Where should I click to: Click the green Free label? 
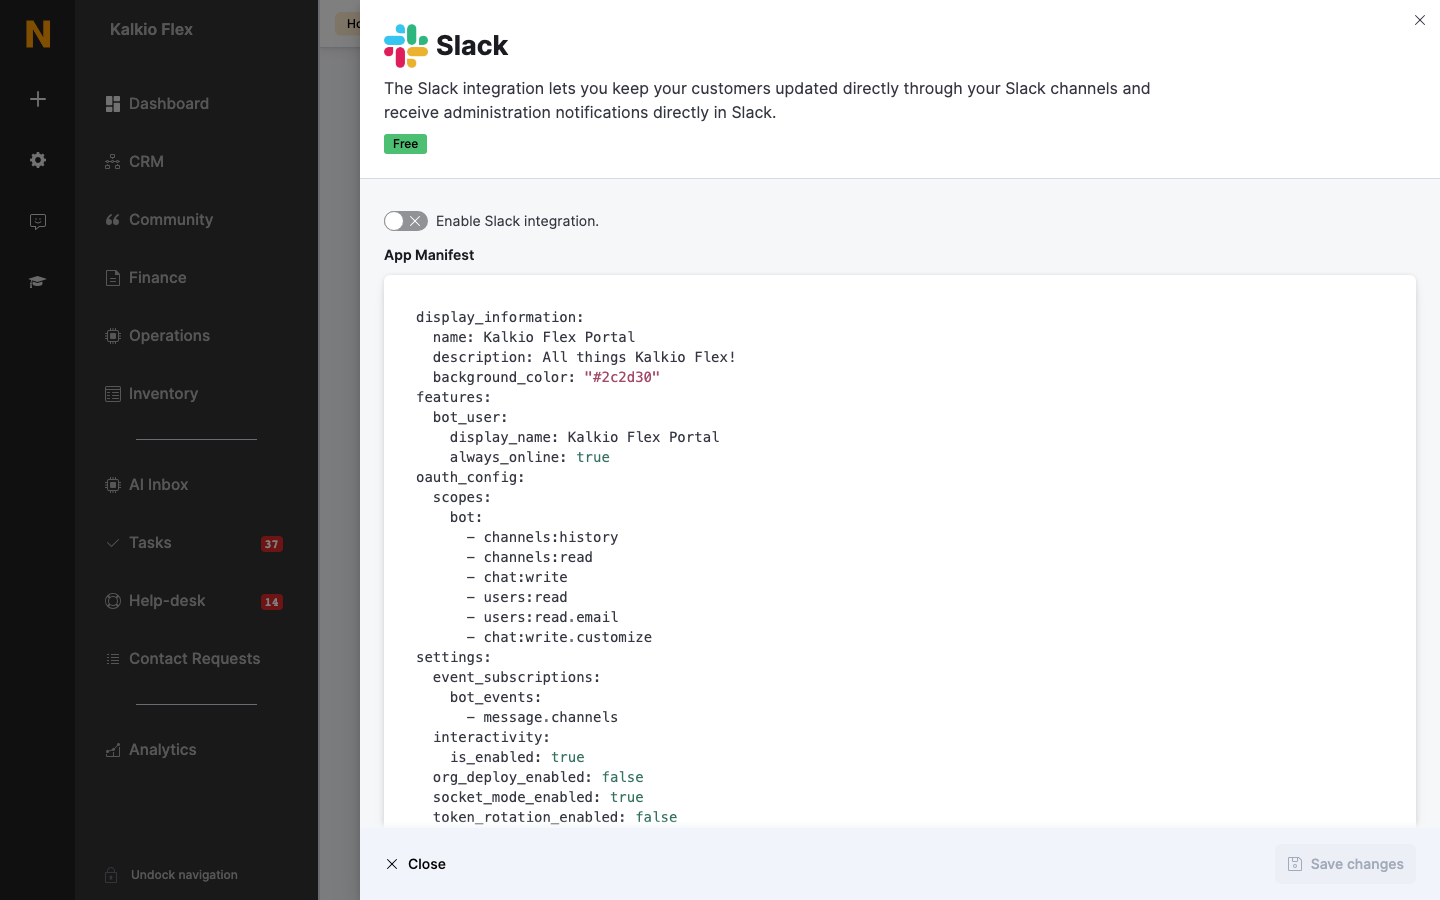coord(405,144)
